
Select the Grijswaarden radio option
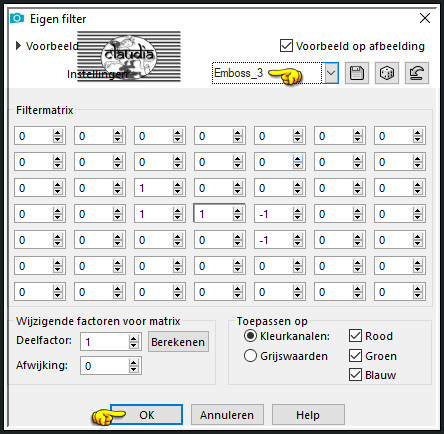coord(250,356)
